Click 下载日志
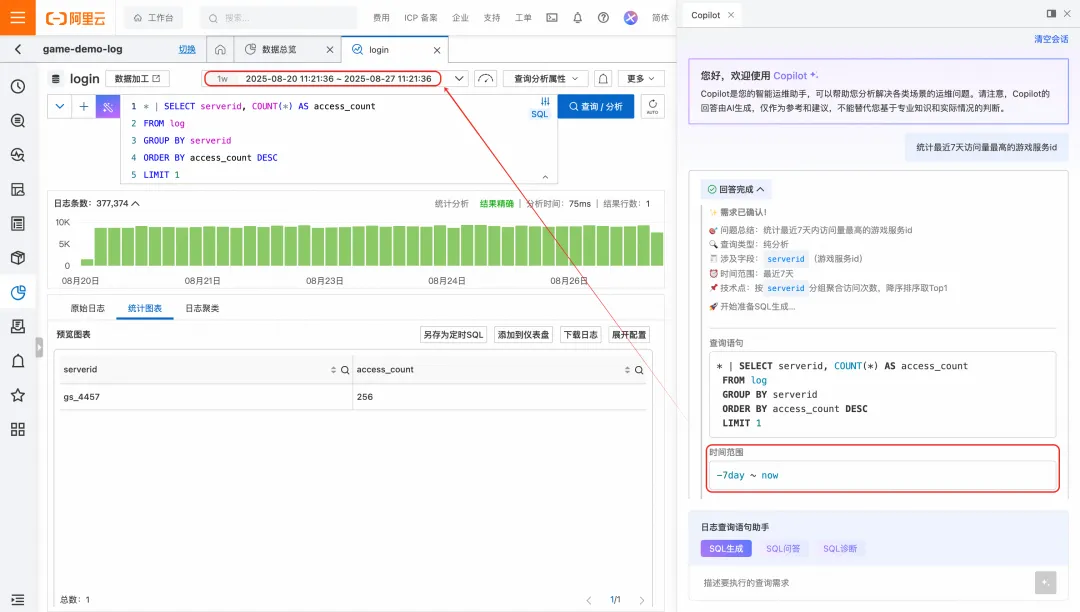Screen dimensions: 1080x612 pyautogui.click(x=581, y=335)
